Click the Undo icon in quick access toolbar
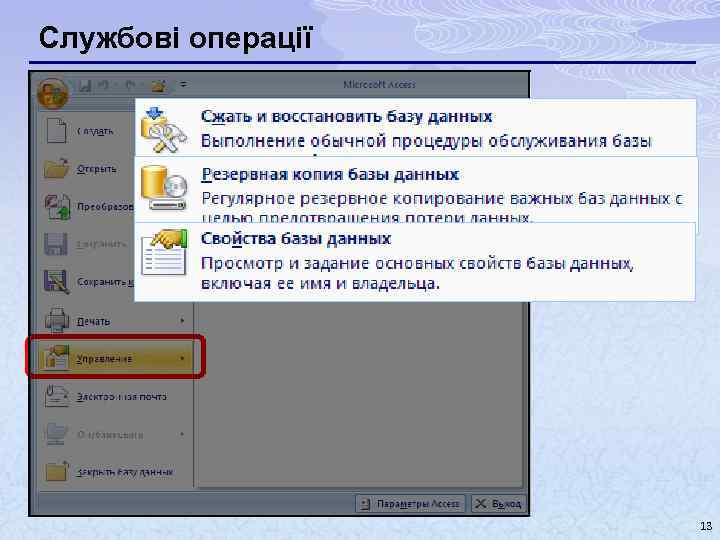Screen dimensions: 720x540 [104, 85]
